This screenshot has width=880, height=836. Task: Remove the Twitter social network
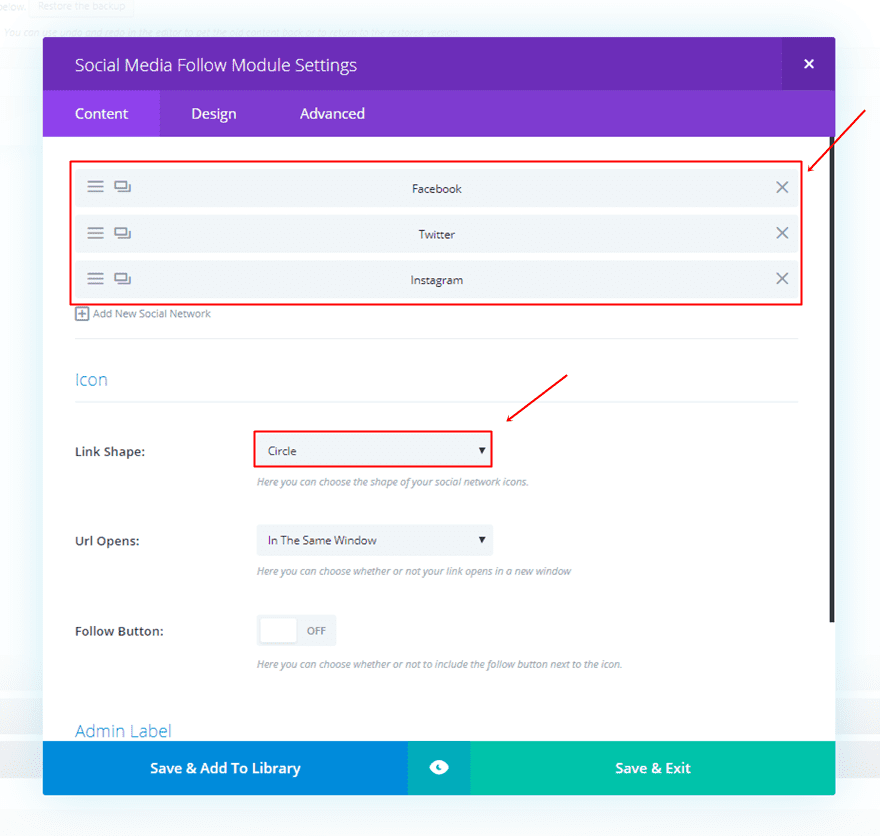coord(782,233)
